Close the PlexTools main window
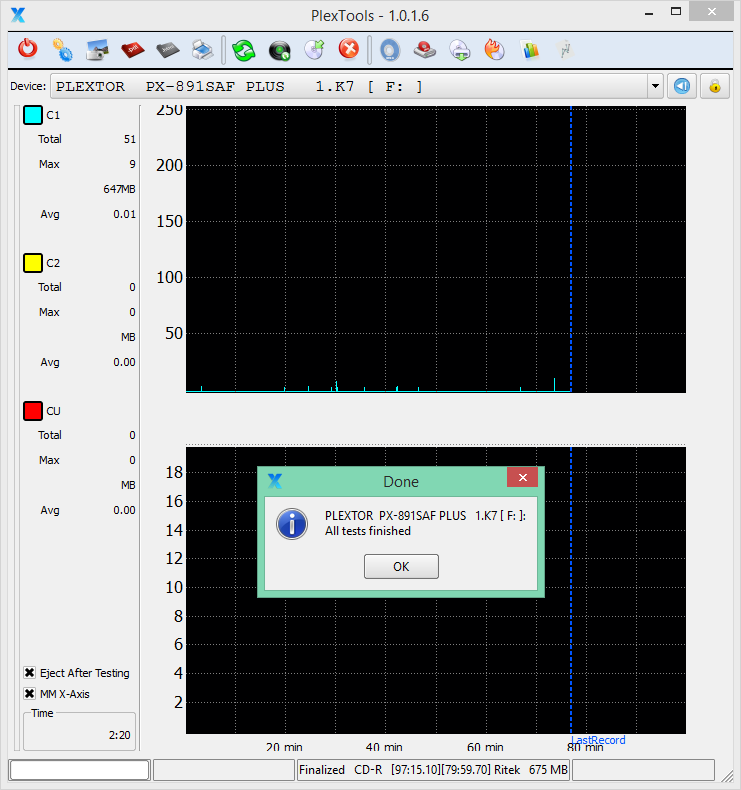 (711, 11)
